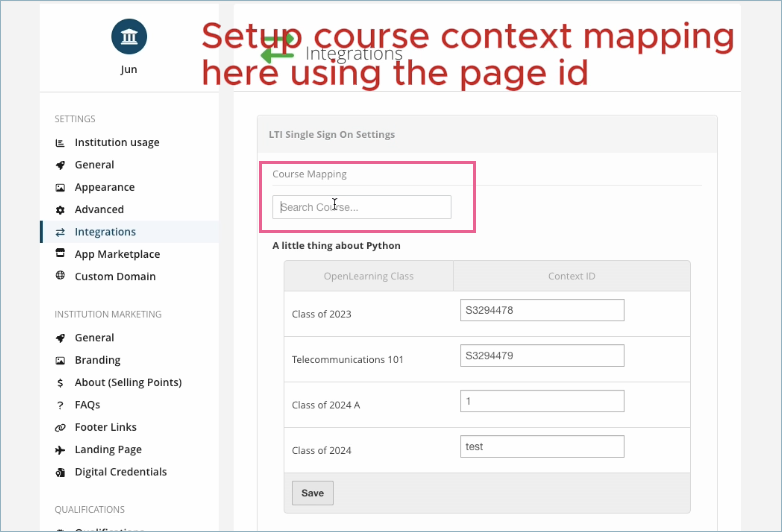Open Landing Page settings
The width and height of the screenshot is (782, 532).
(x=108, y=449)
